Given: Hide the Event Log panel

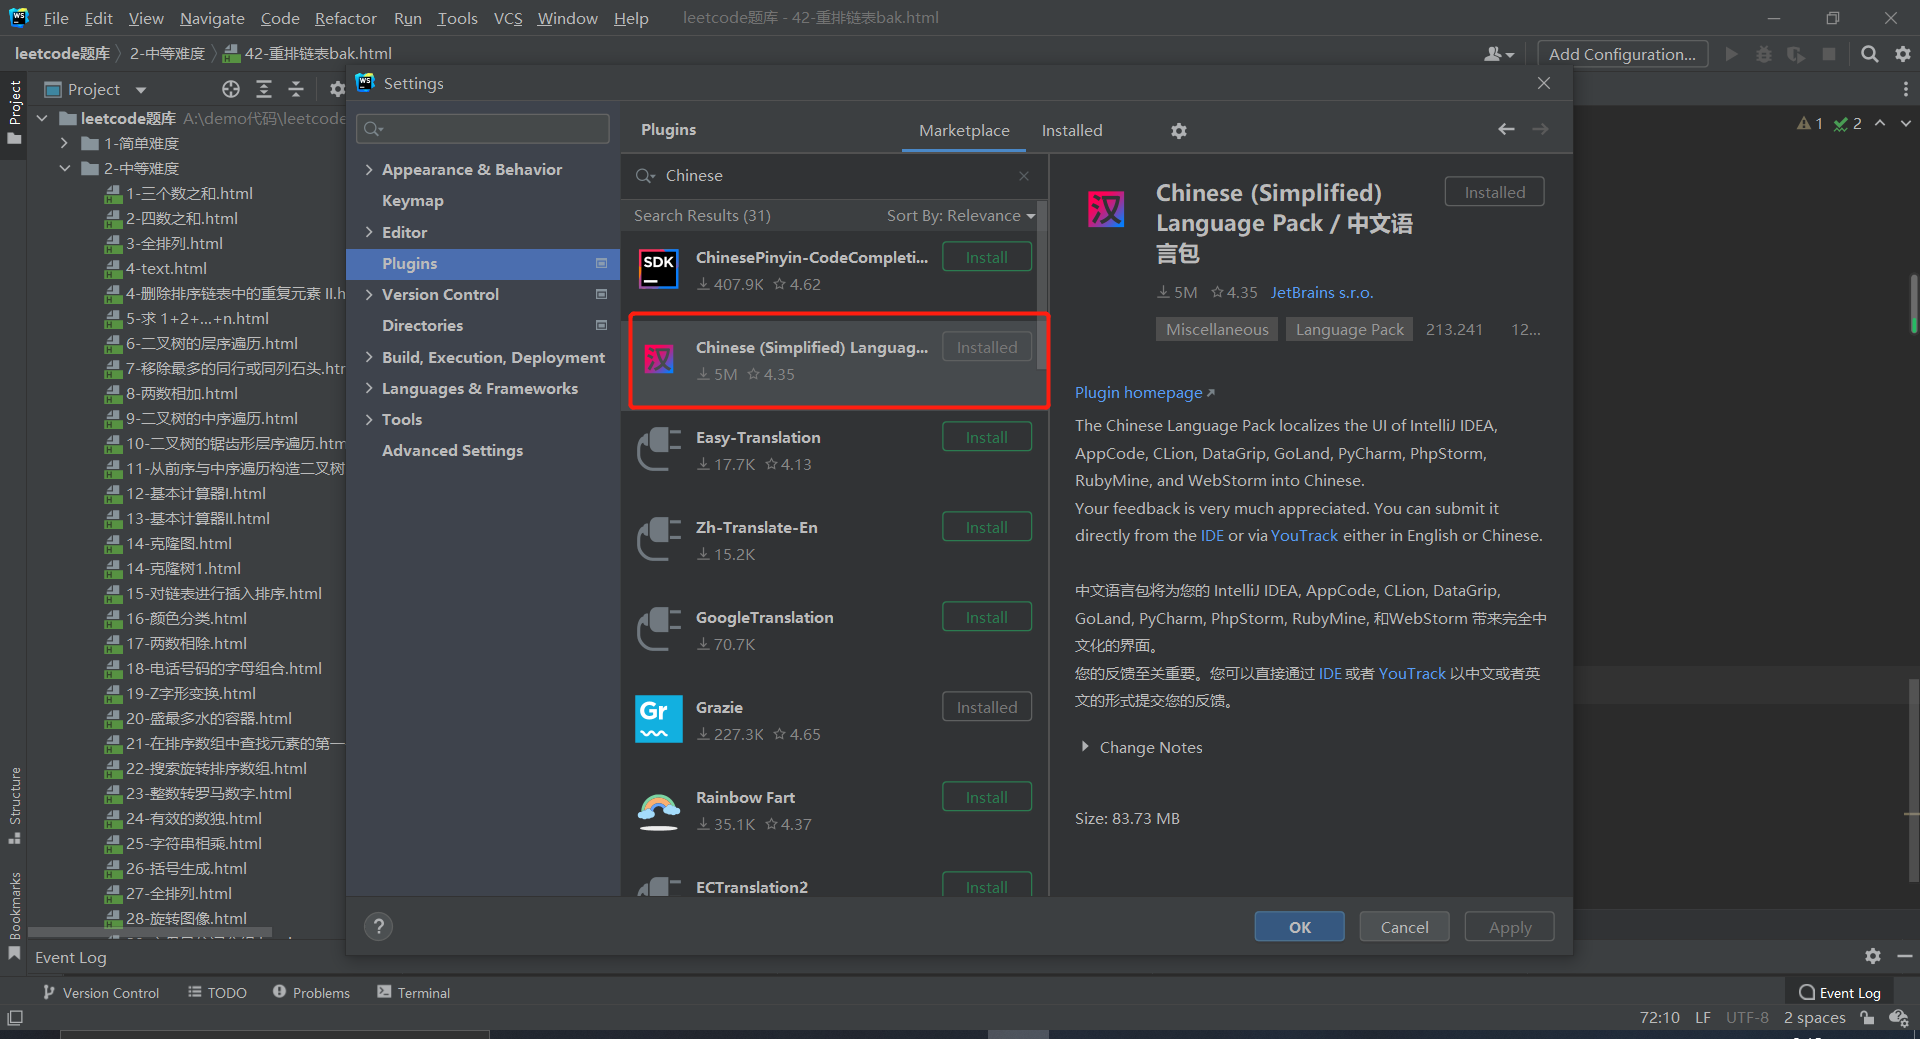Looking at the screenshot, I should point(1905,956).
